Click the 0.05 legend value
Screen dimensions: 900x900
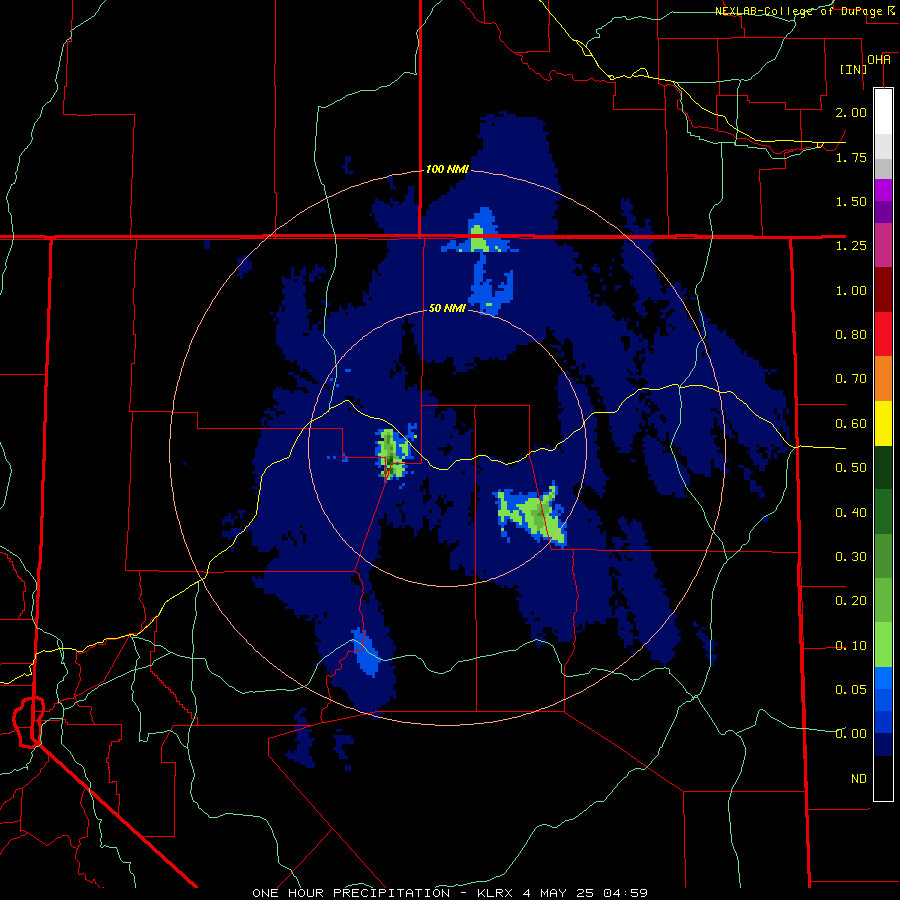(x=851, y=689)
